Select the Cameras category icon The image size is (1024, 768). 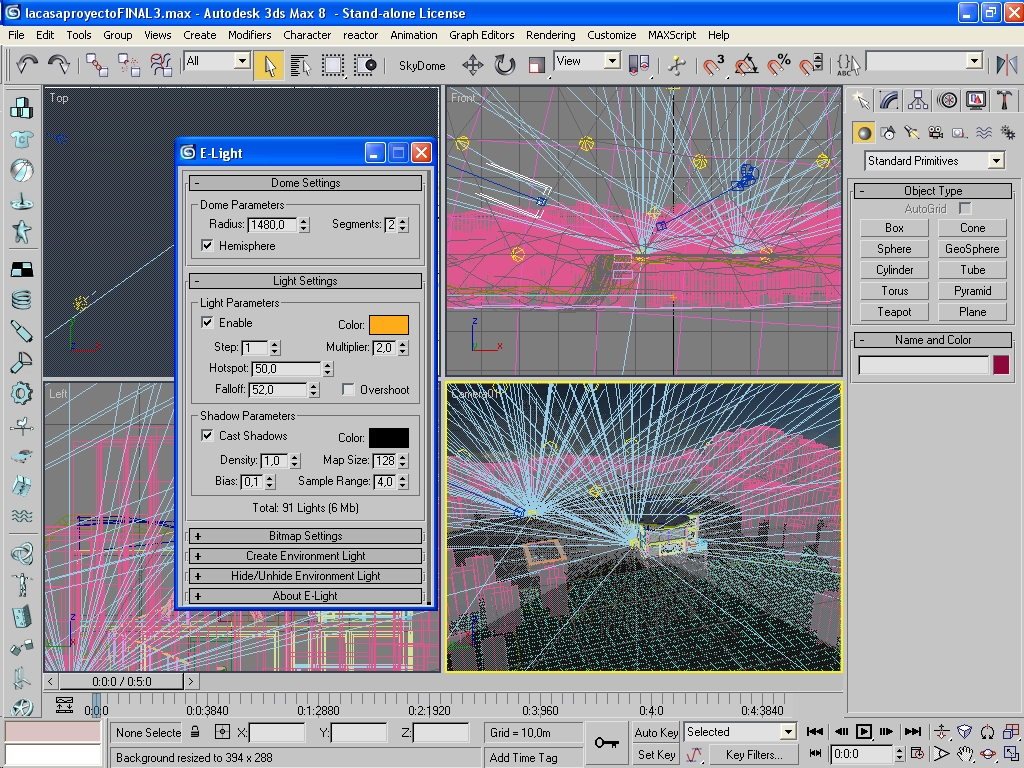coord(935,133)
